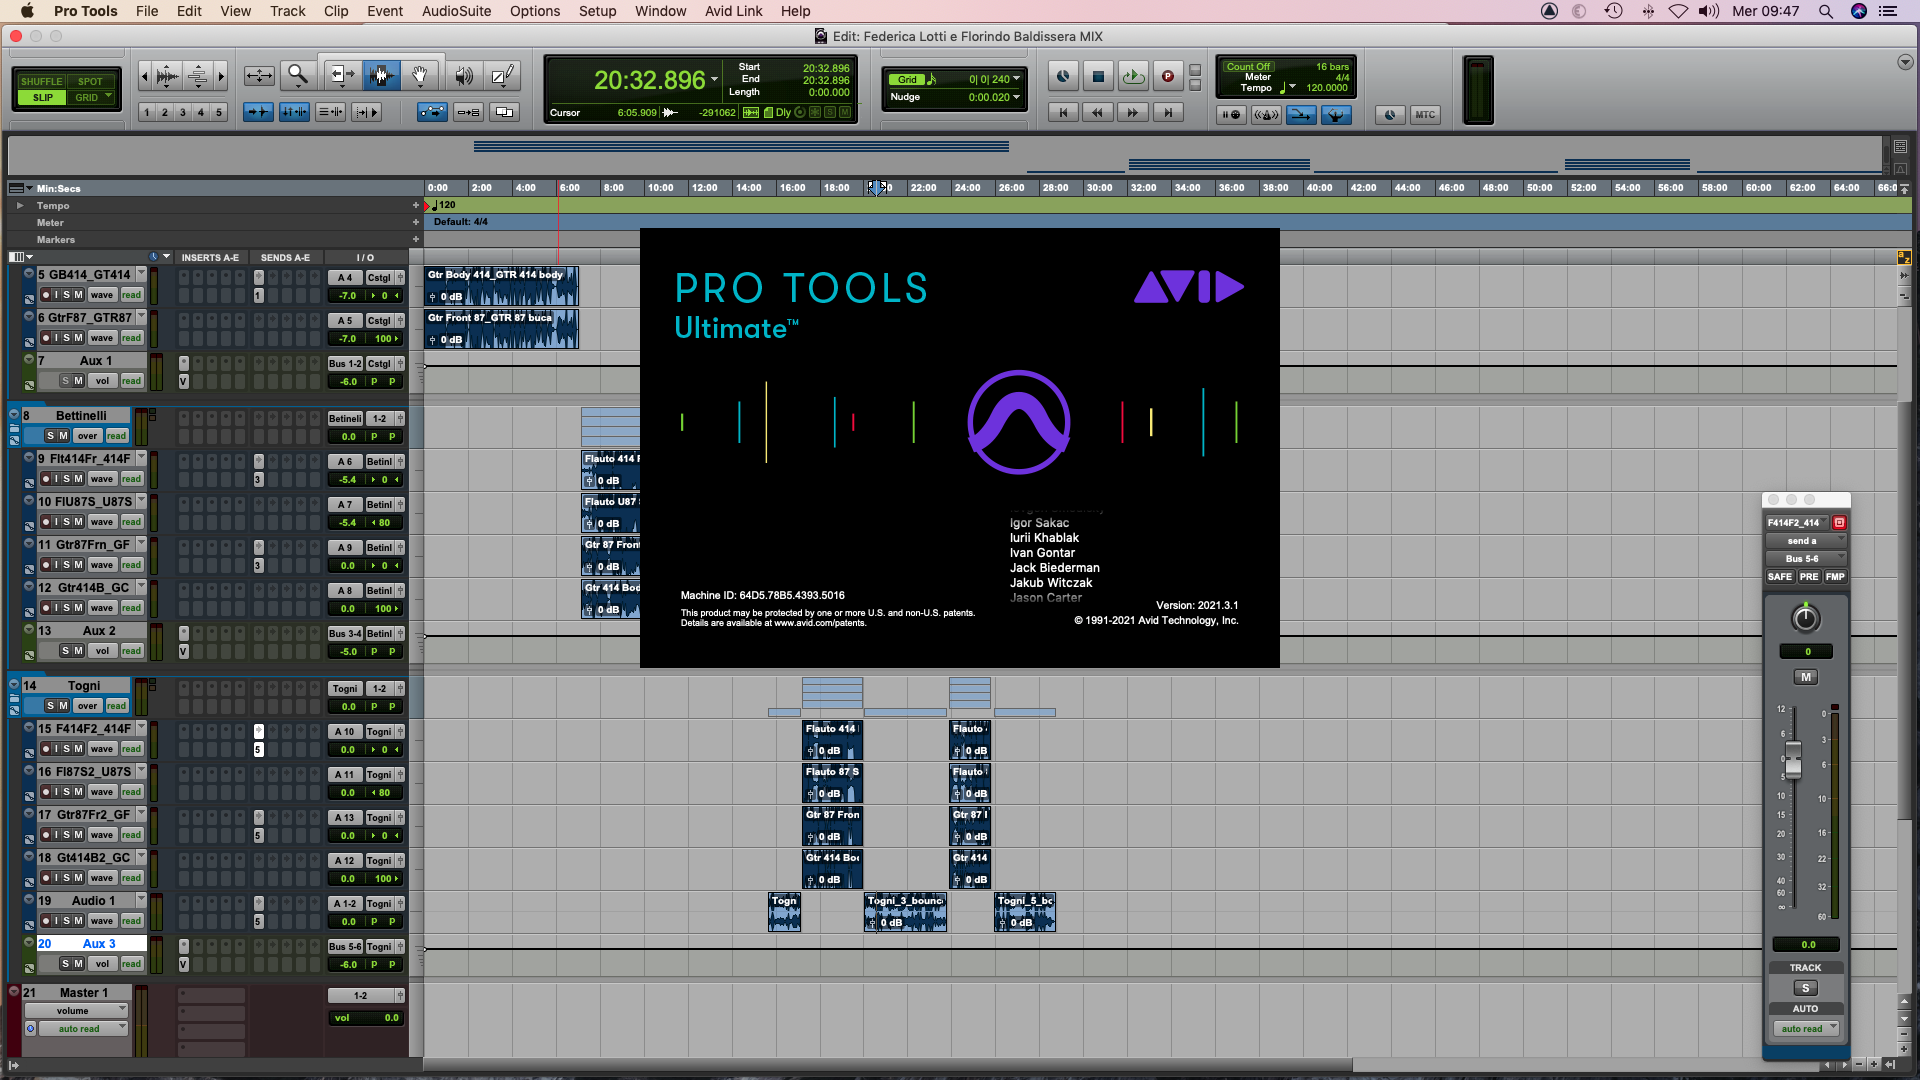Open the Track menu
Viewport: 1920px width, 1080px height.
tap(287, 11)
